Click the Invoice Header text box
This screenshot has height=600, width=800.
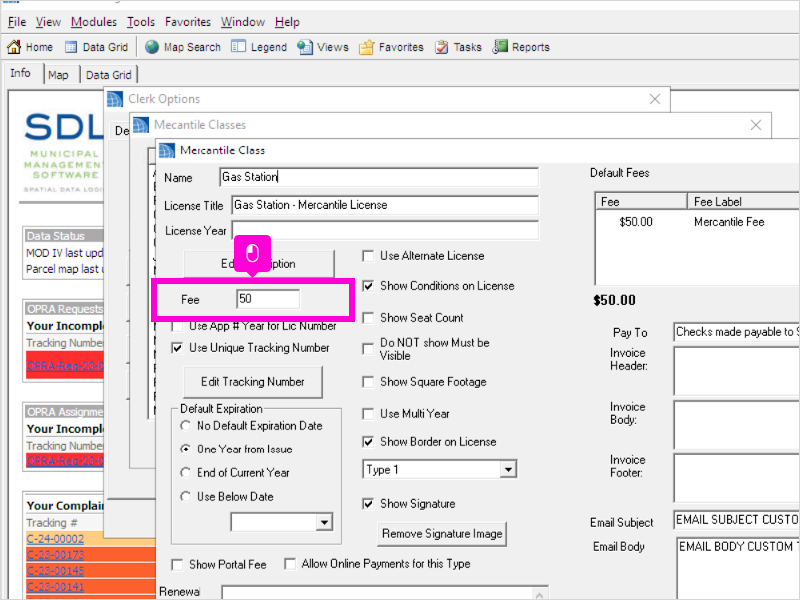tap(737, 371)
